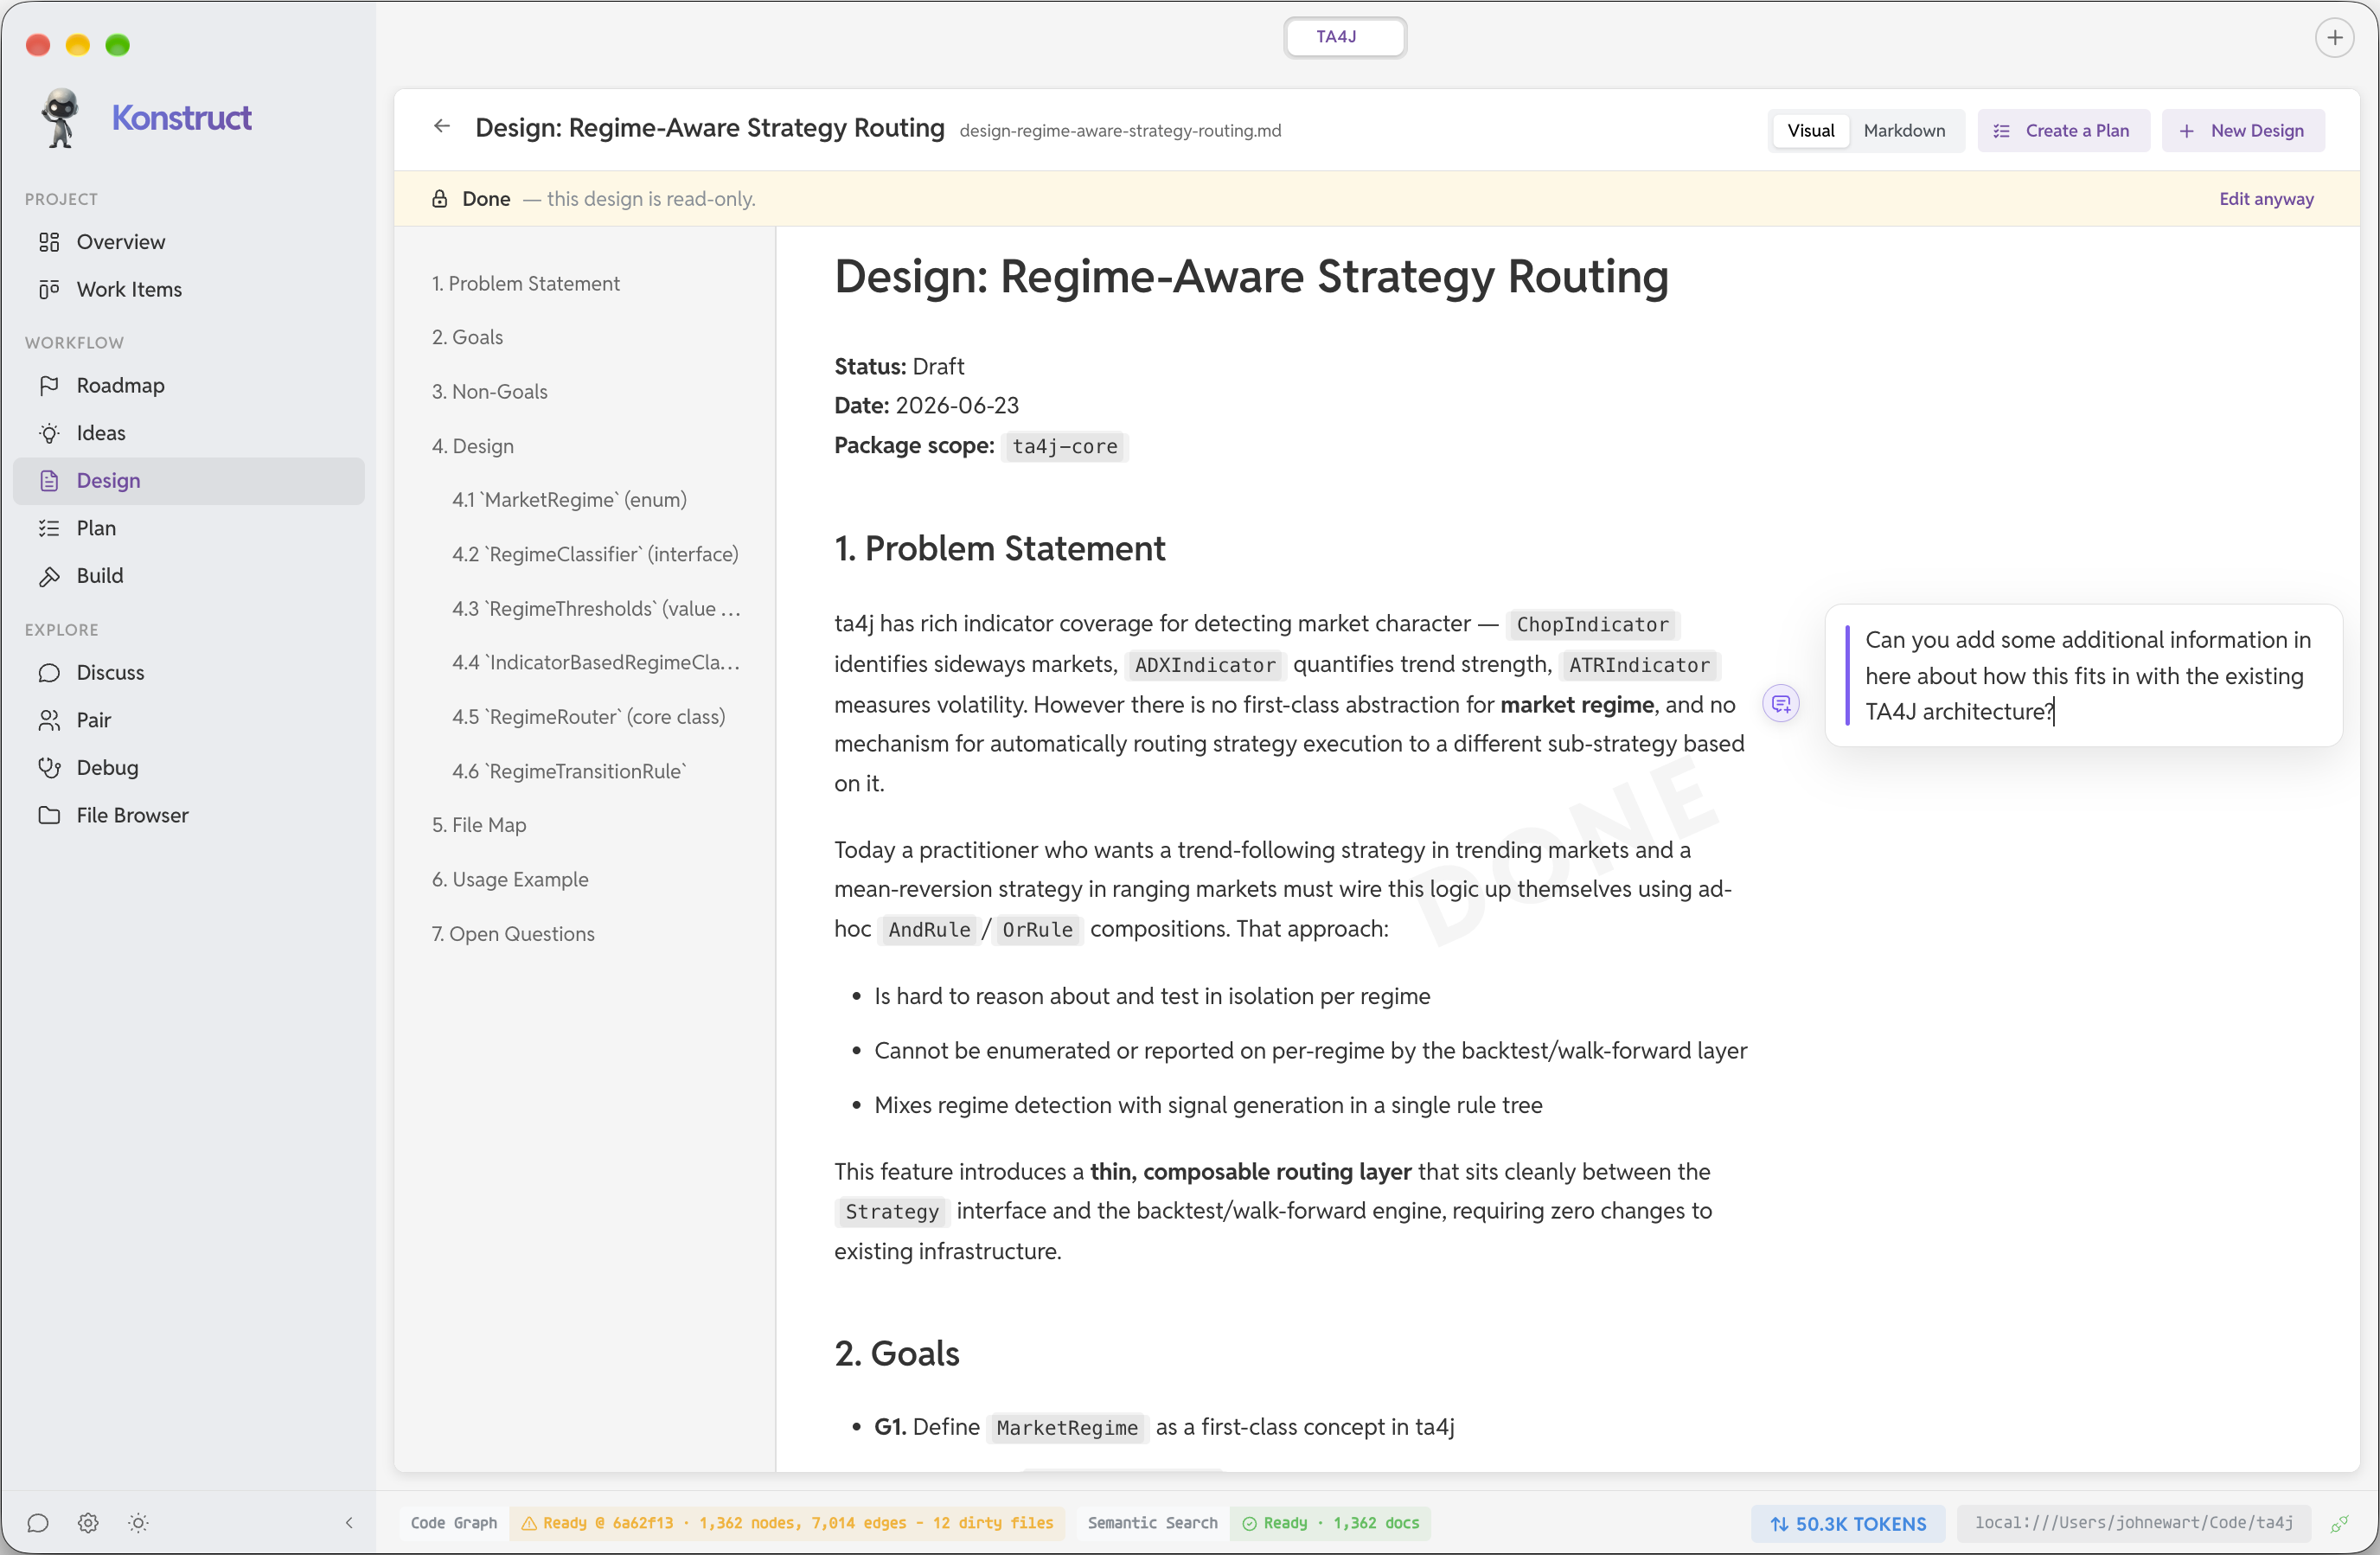Click the AndRule code term
Screen dimensions: 2380x1555
928,929
